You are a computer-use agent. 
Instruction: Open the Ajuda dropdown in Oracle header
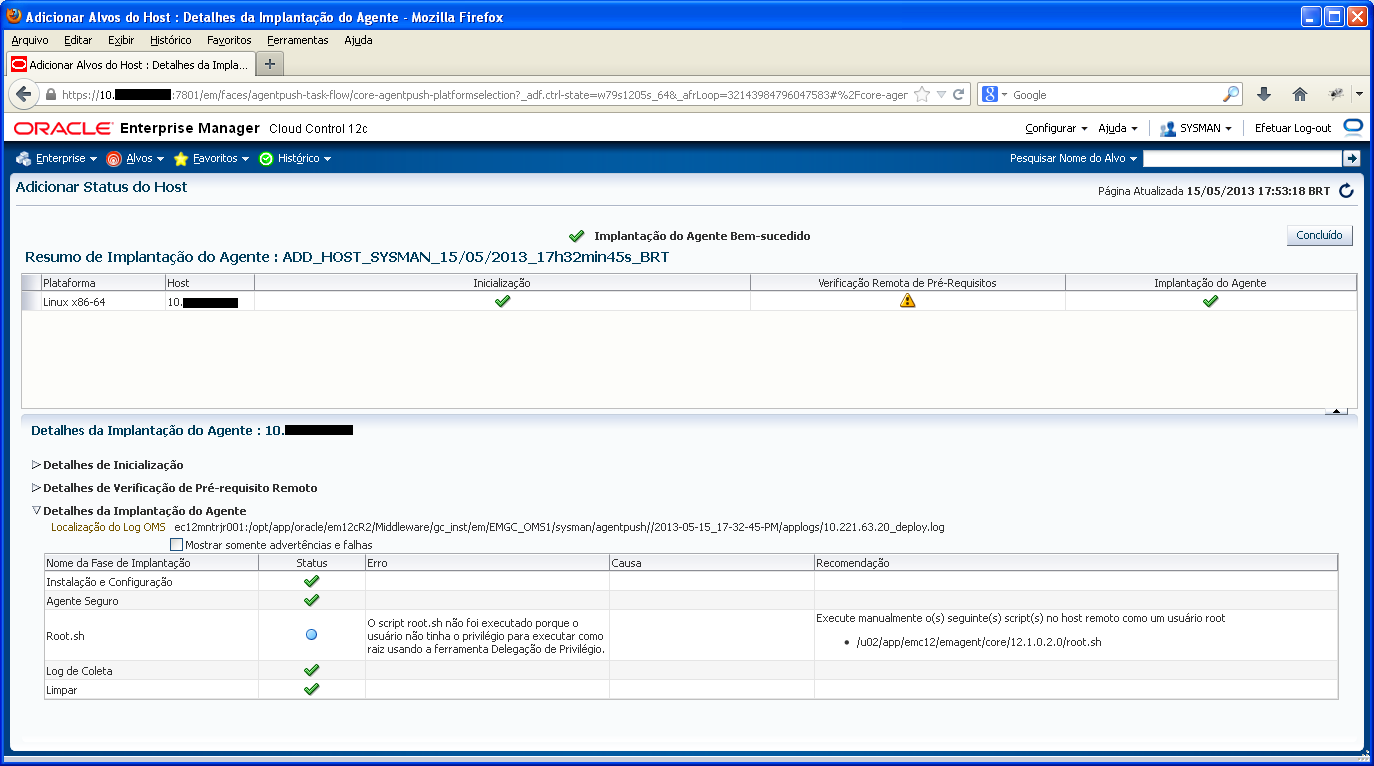1117,128
